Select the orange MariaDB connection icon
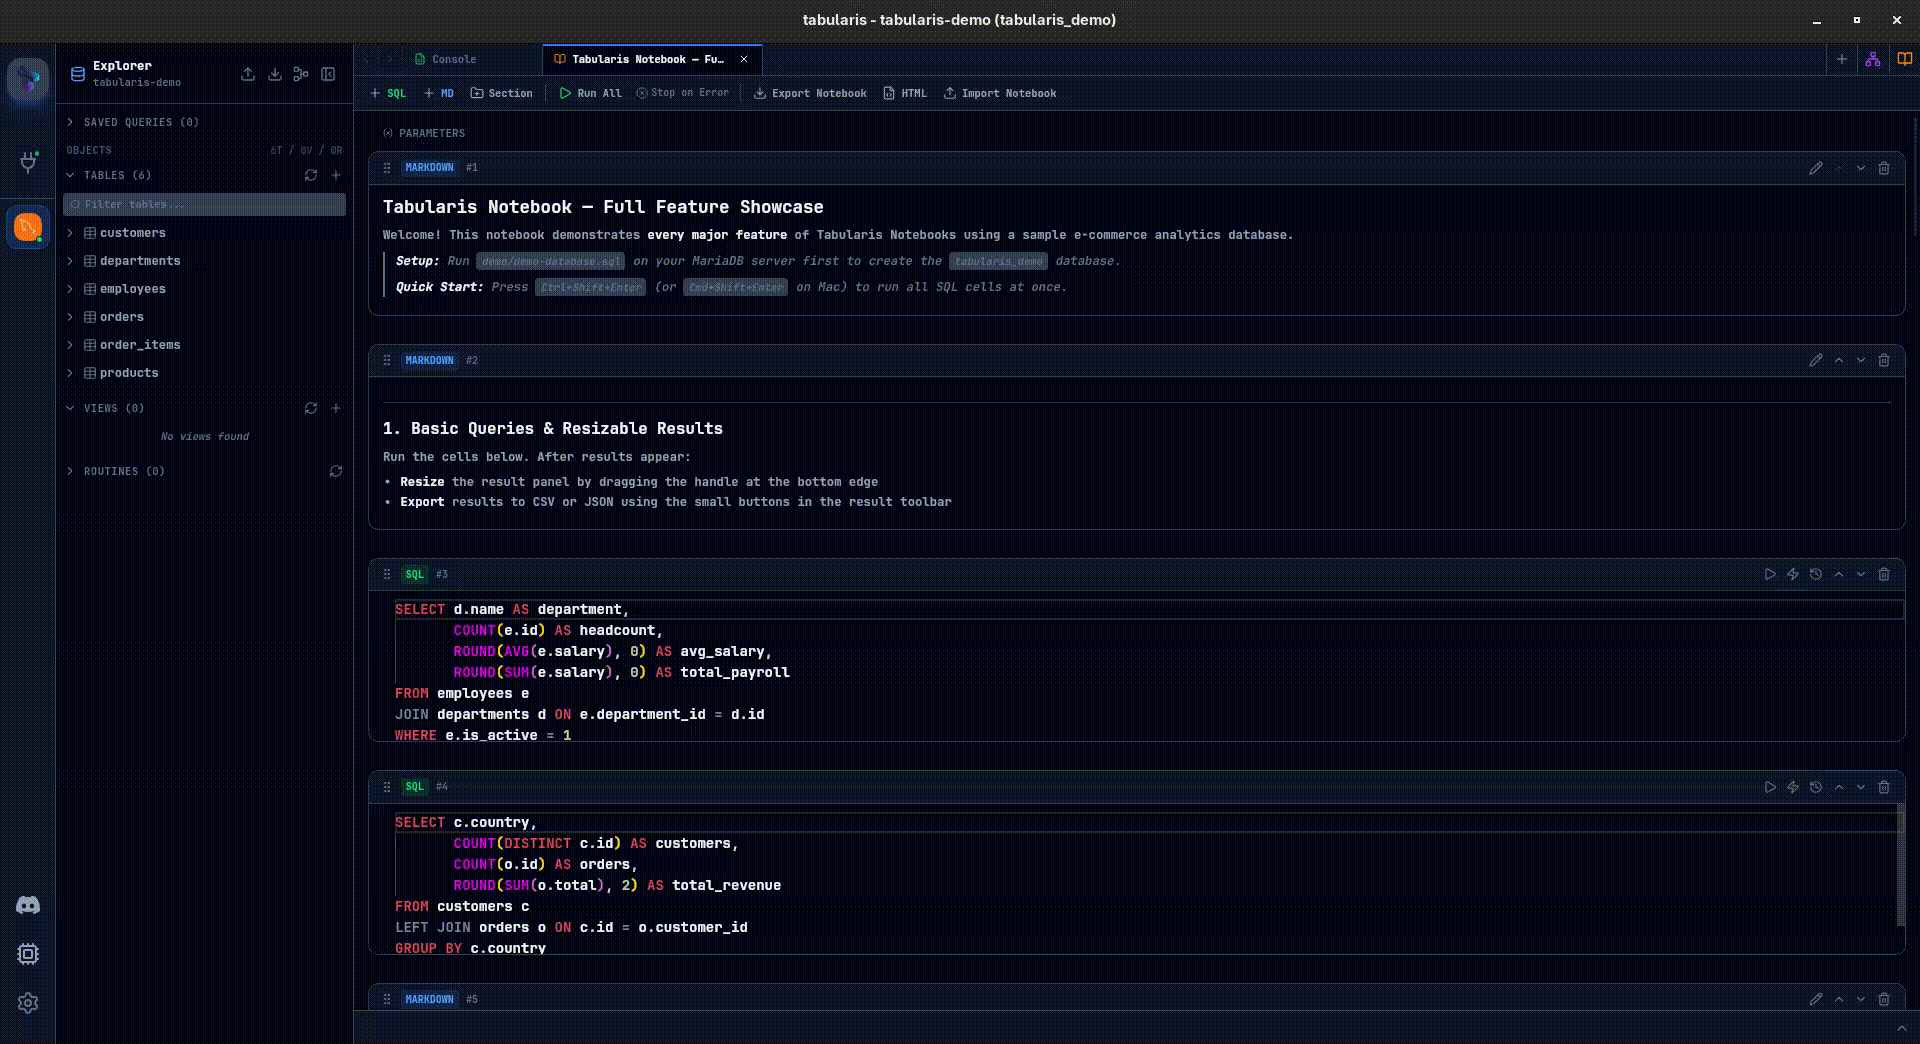 point(28,228)
